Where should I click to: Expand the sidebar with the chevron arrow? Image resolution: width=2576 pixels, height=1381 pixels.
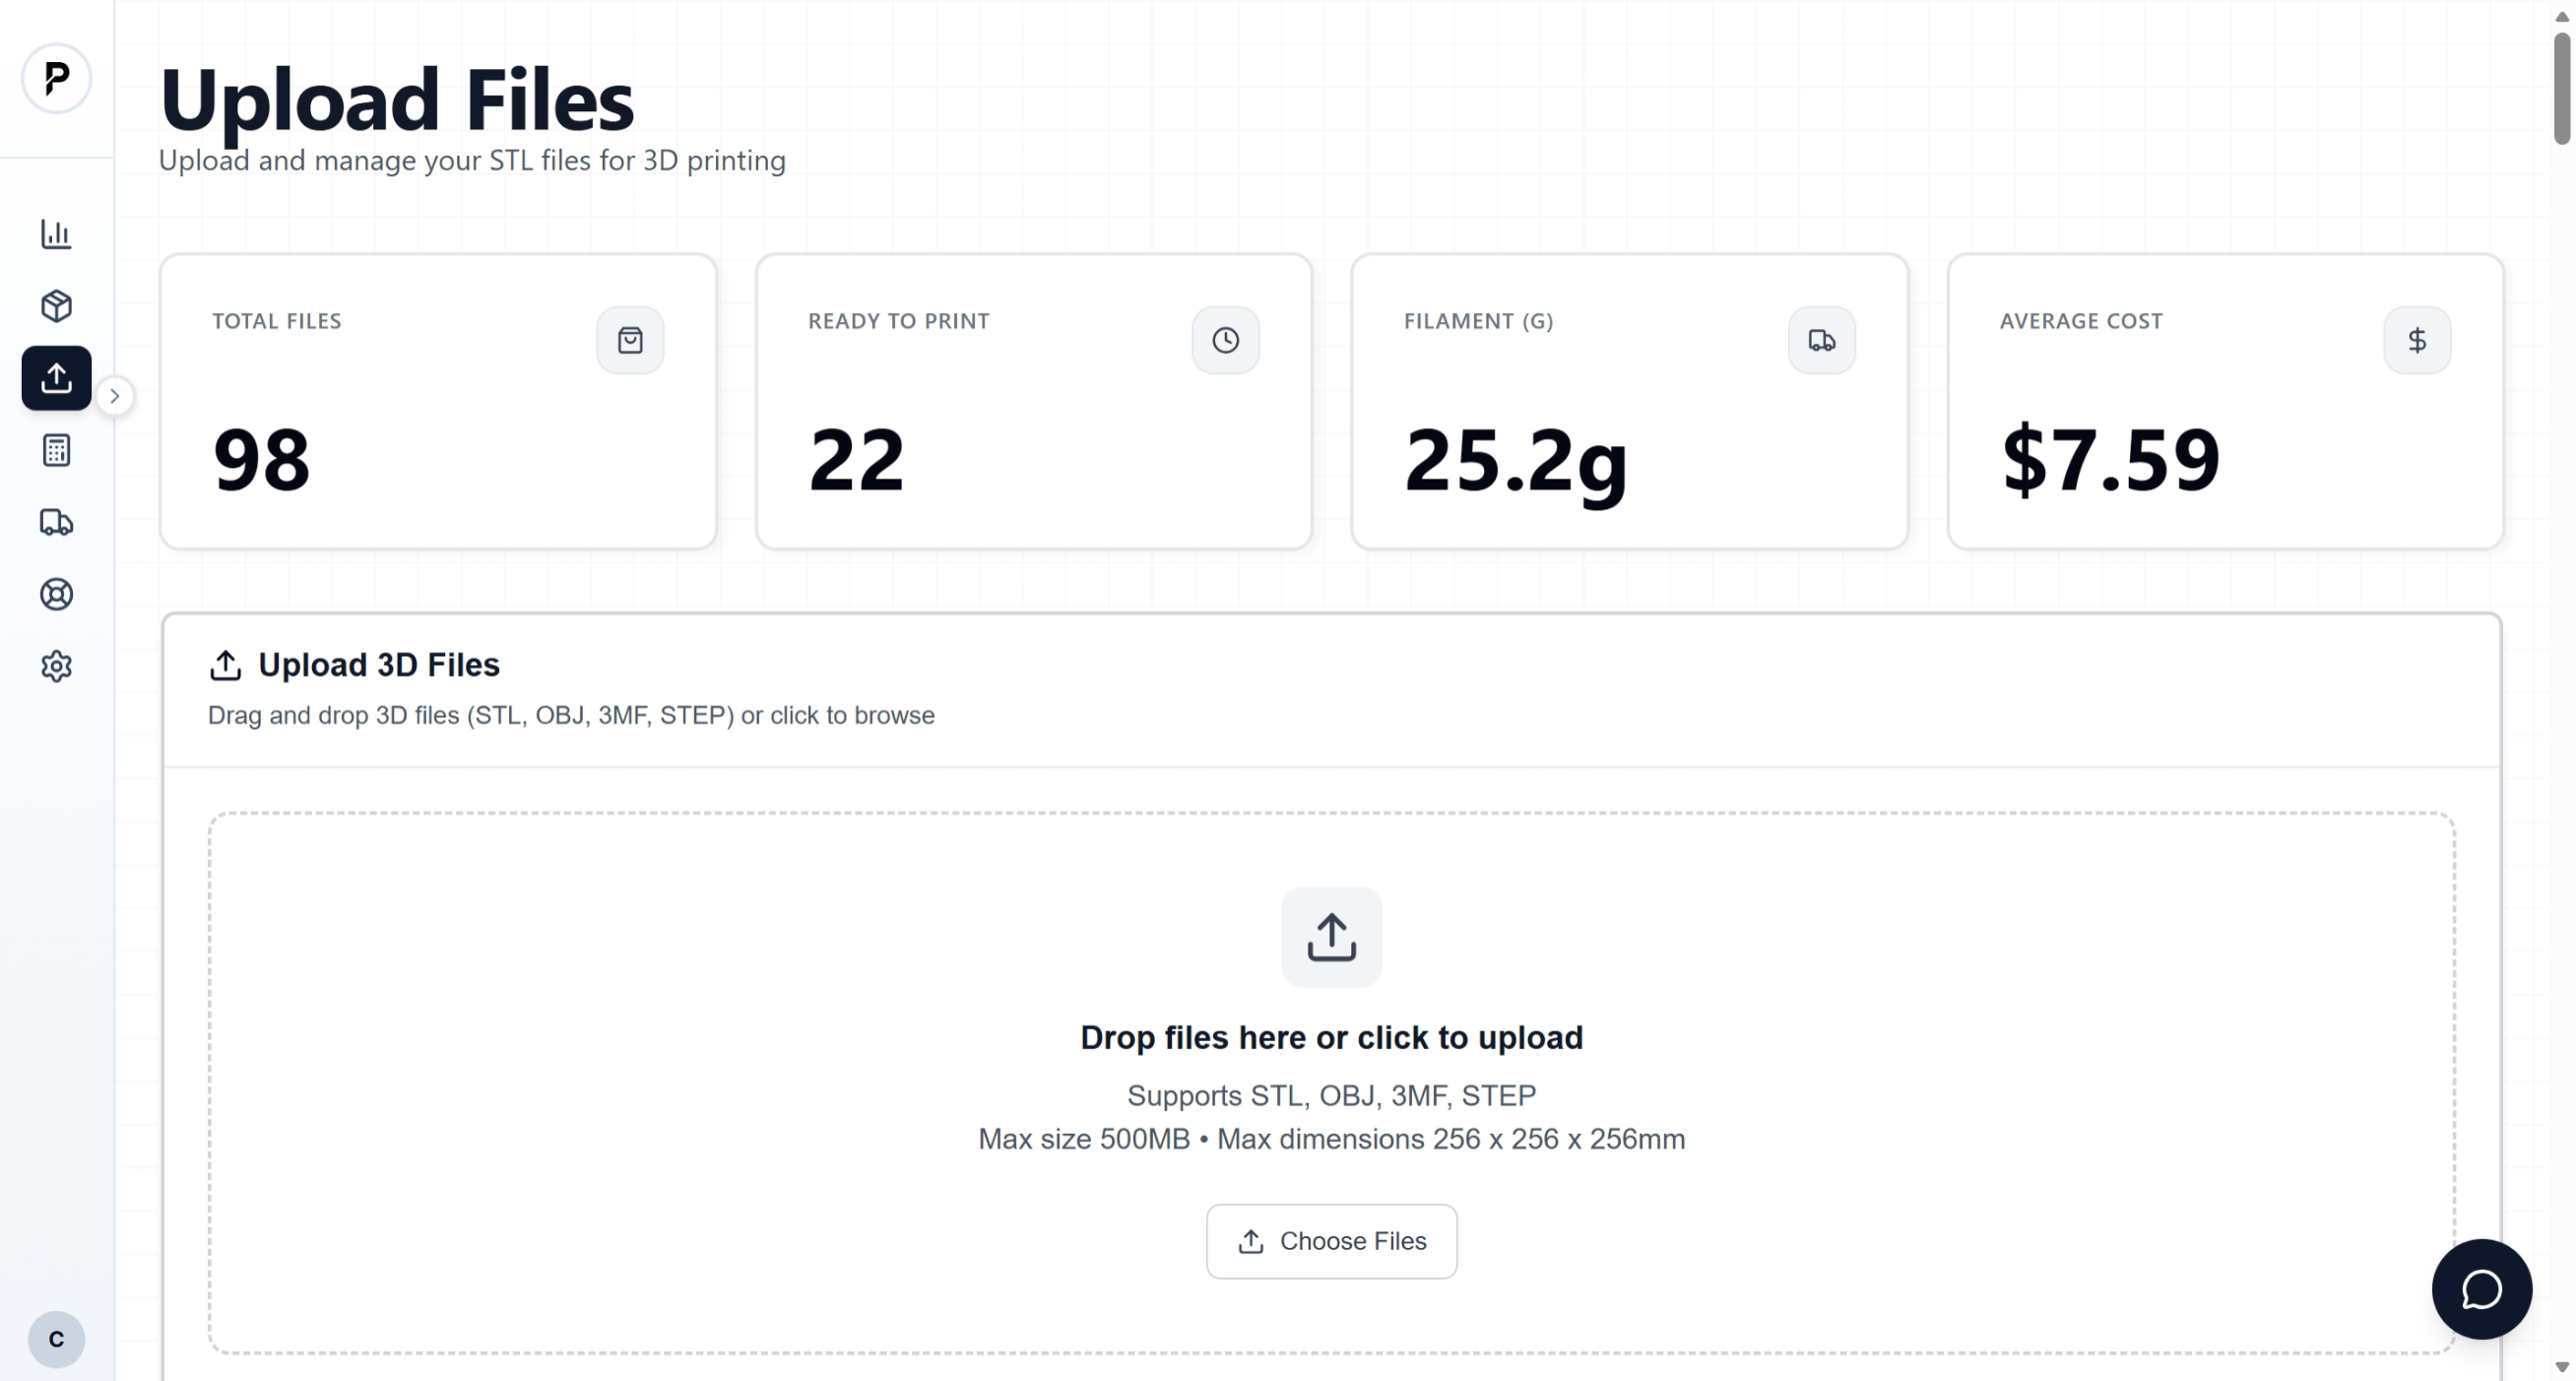[x=115, y=396]
